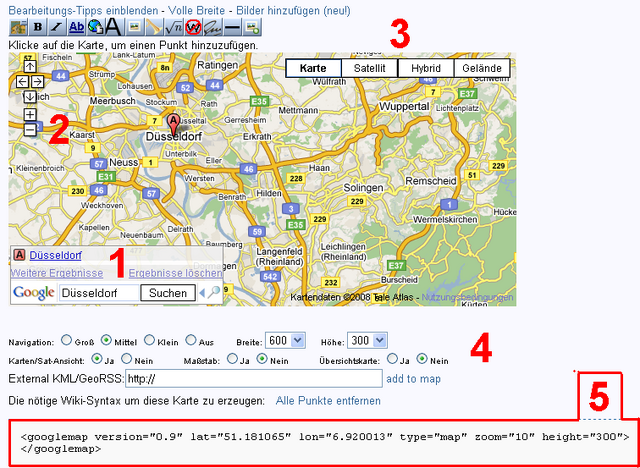Insert signature icon
The width and height of the screenshot is (640, 468).
213,27
